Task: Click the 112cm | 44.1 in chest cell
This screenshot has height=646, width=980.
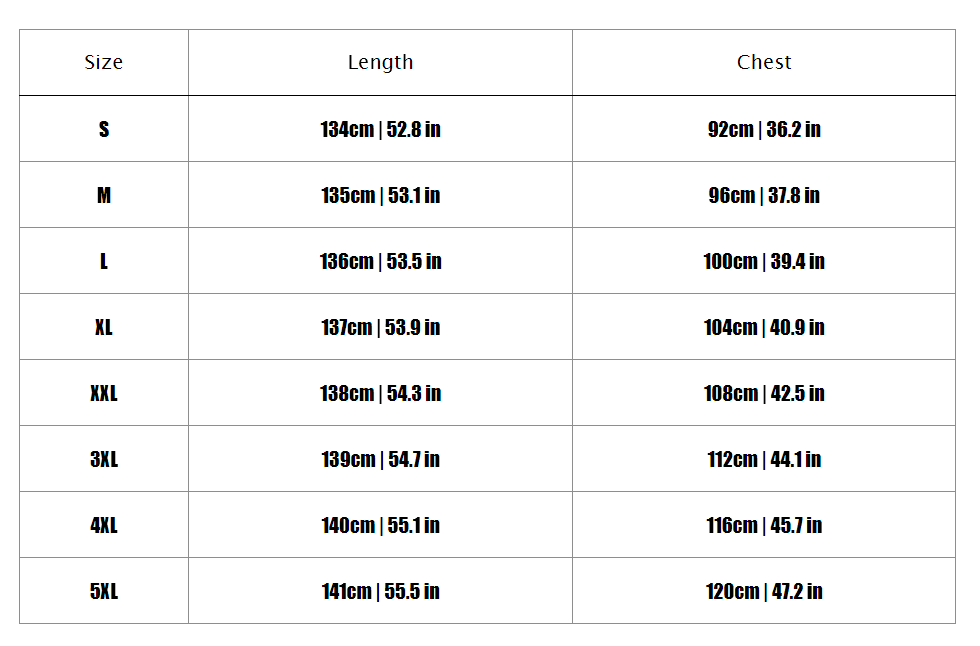Action: (764, 459)
